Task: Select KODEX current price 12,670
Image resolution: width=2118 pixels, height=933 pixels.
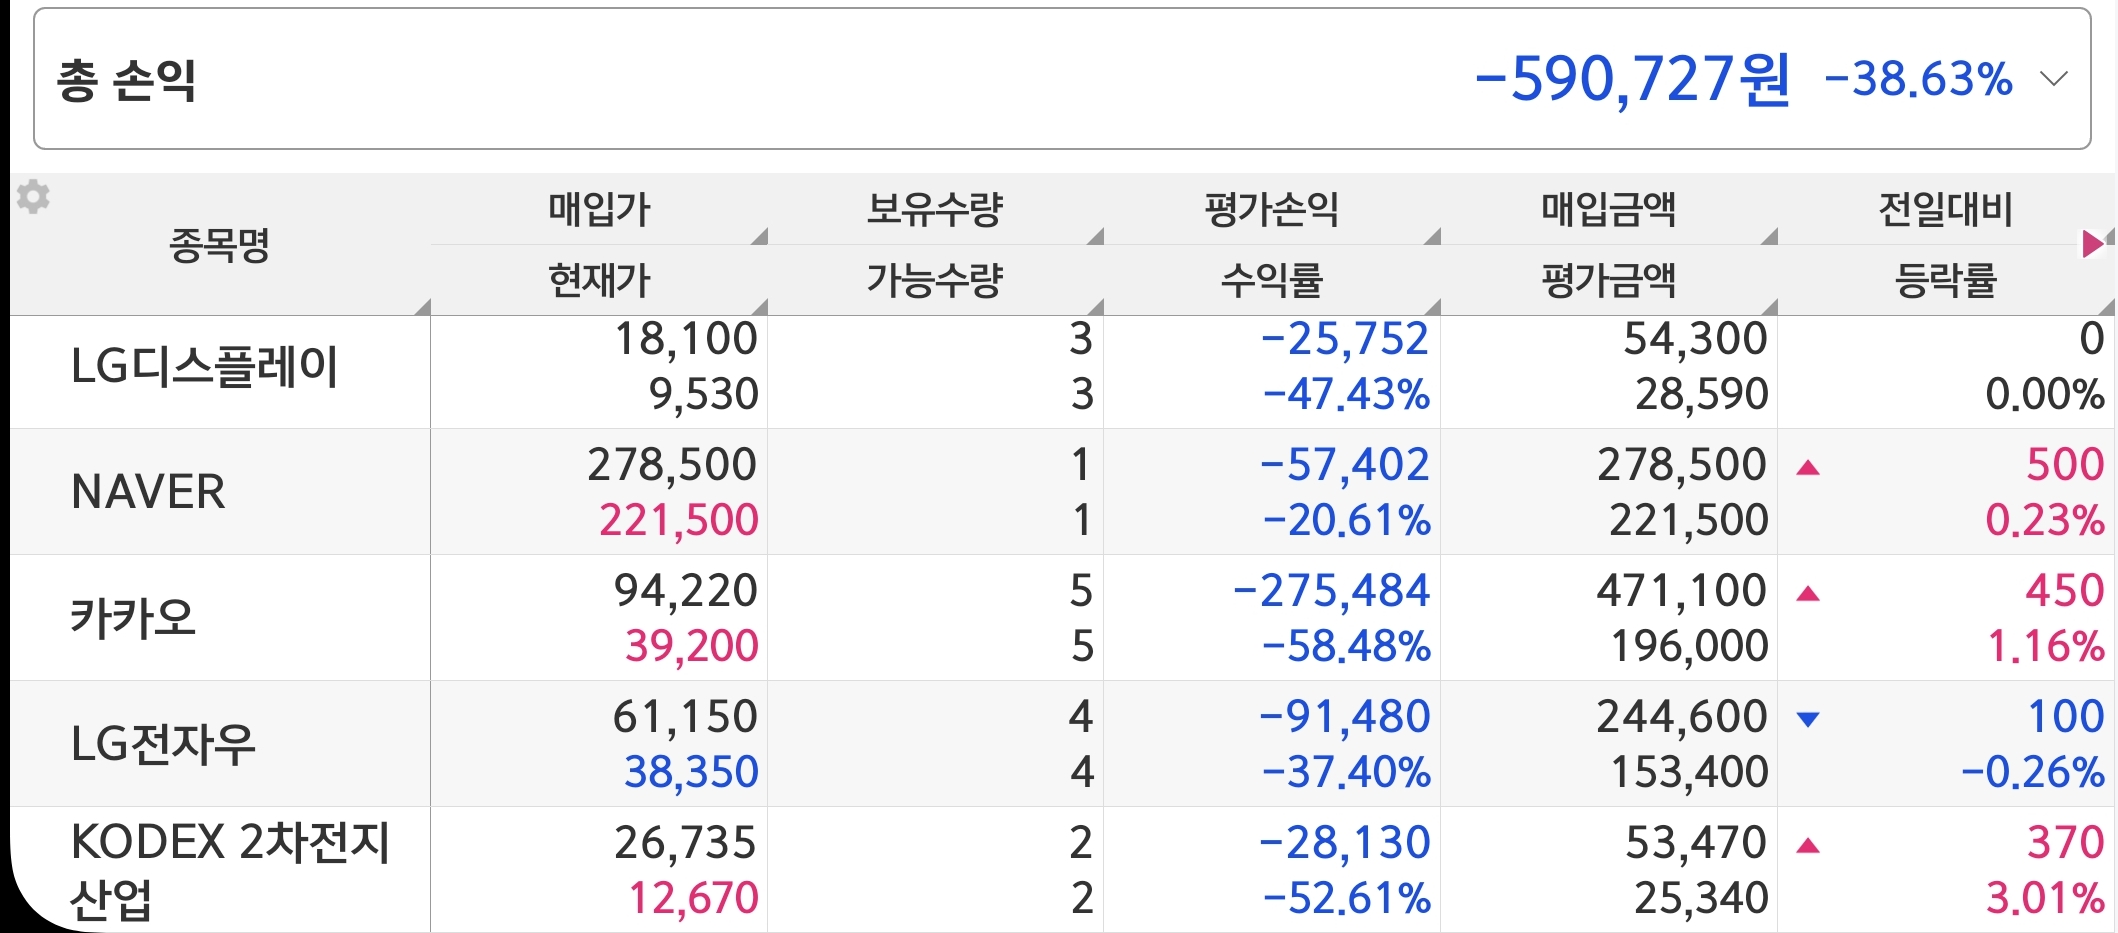Action: pyautogui.click(x=694, y=898)
